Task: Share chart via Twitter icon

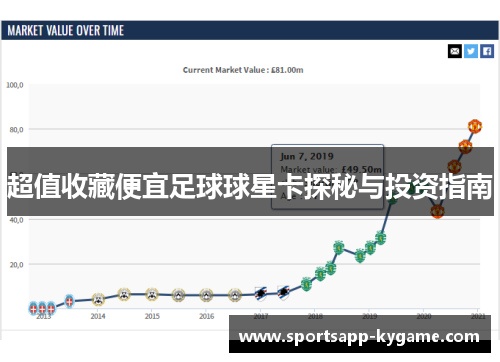Action: pos(471,51)
